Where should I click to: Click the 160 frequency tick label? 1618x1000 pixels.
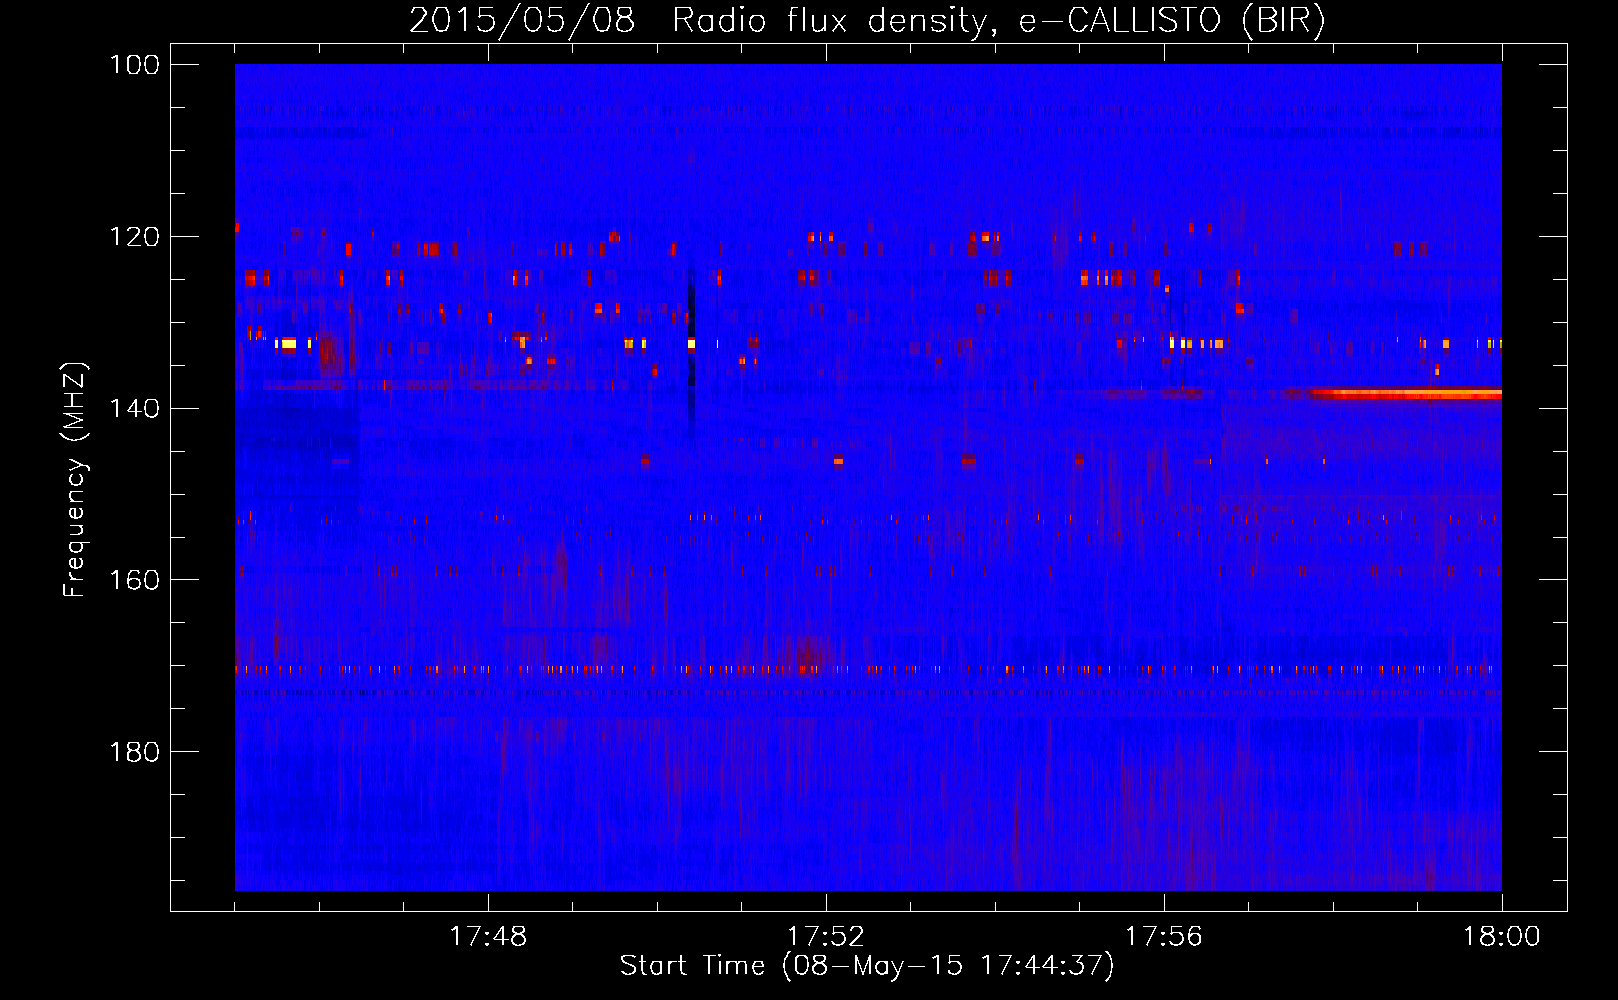click(x=136, y=580)
